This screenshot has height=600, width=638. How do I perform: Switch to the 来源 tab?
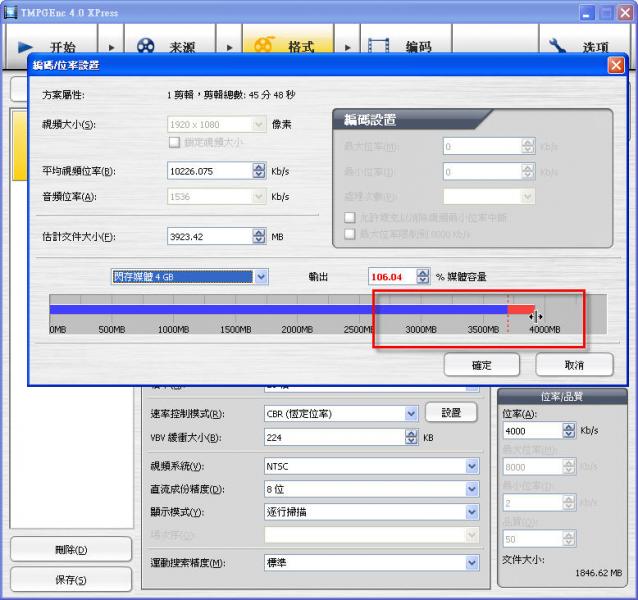(x=167, y=47)
